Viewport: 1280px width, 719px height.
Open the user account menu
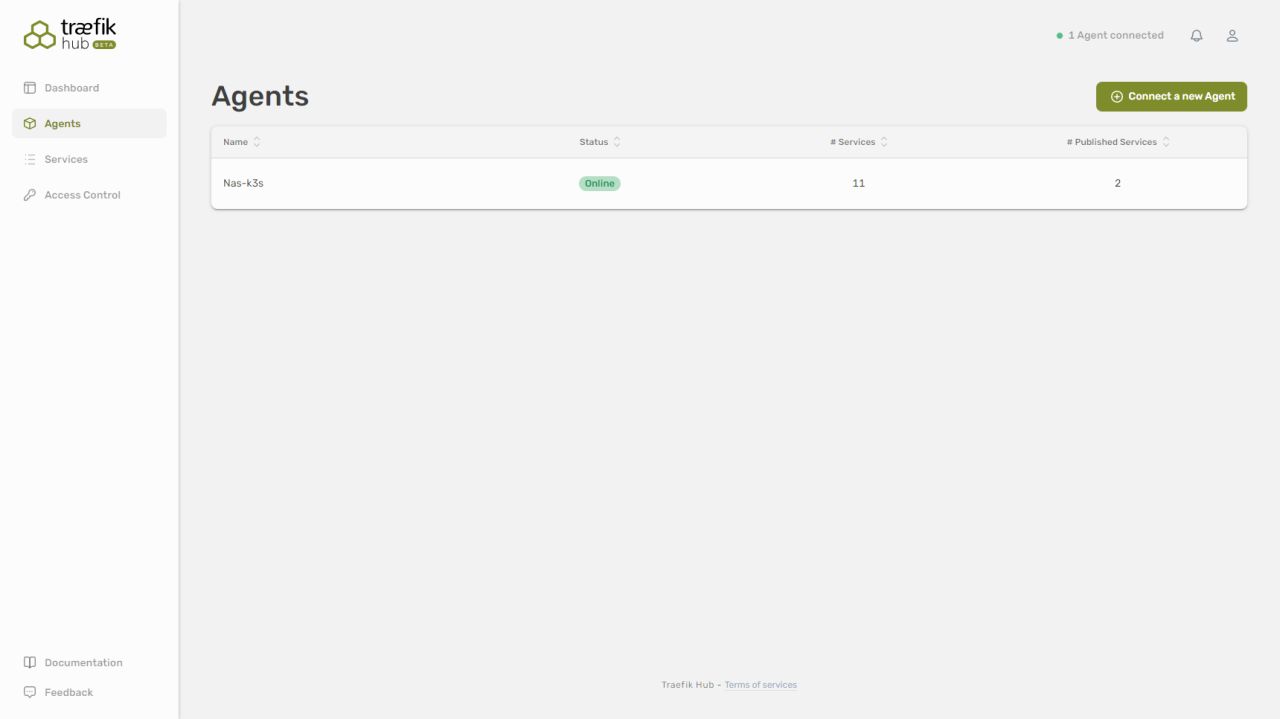click(x=1232, y=36)
